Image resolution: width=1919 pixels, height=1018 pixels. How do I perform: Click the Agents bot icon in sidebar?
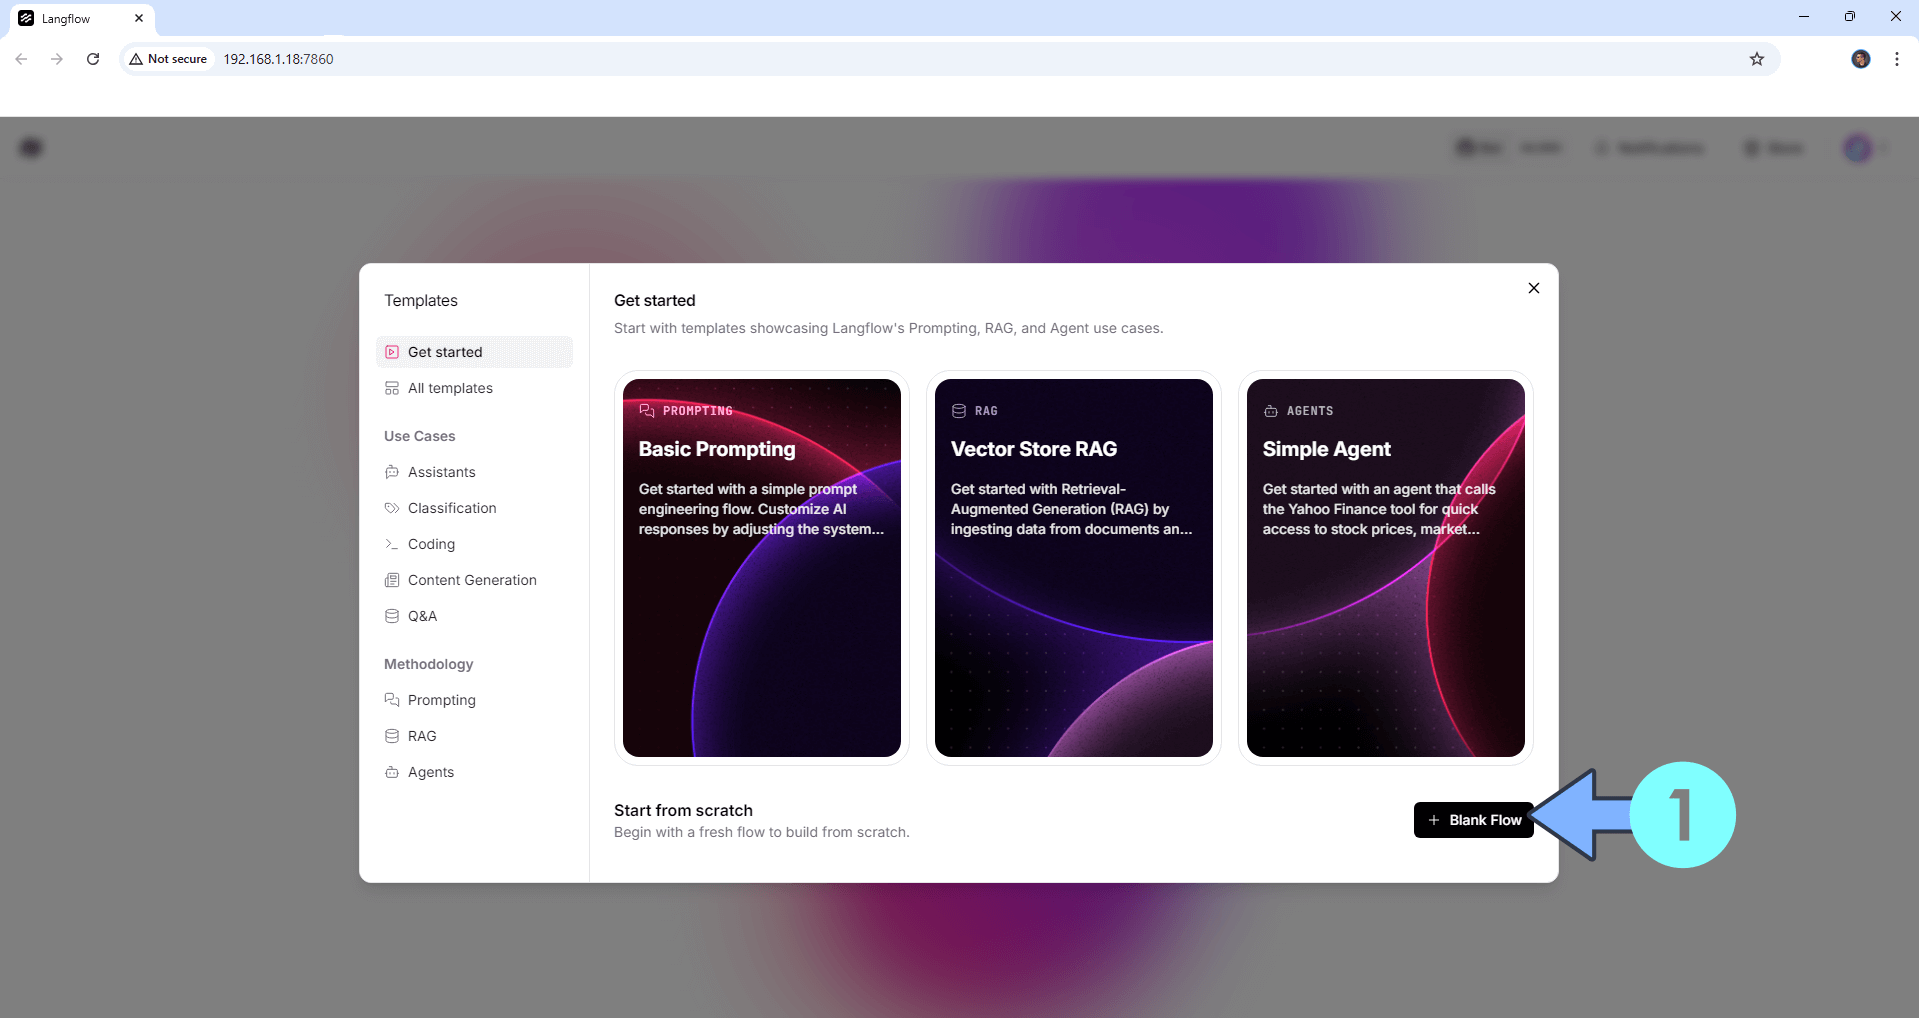pyautogui.click(x=392, y=772)
